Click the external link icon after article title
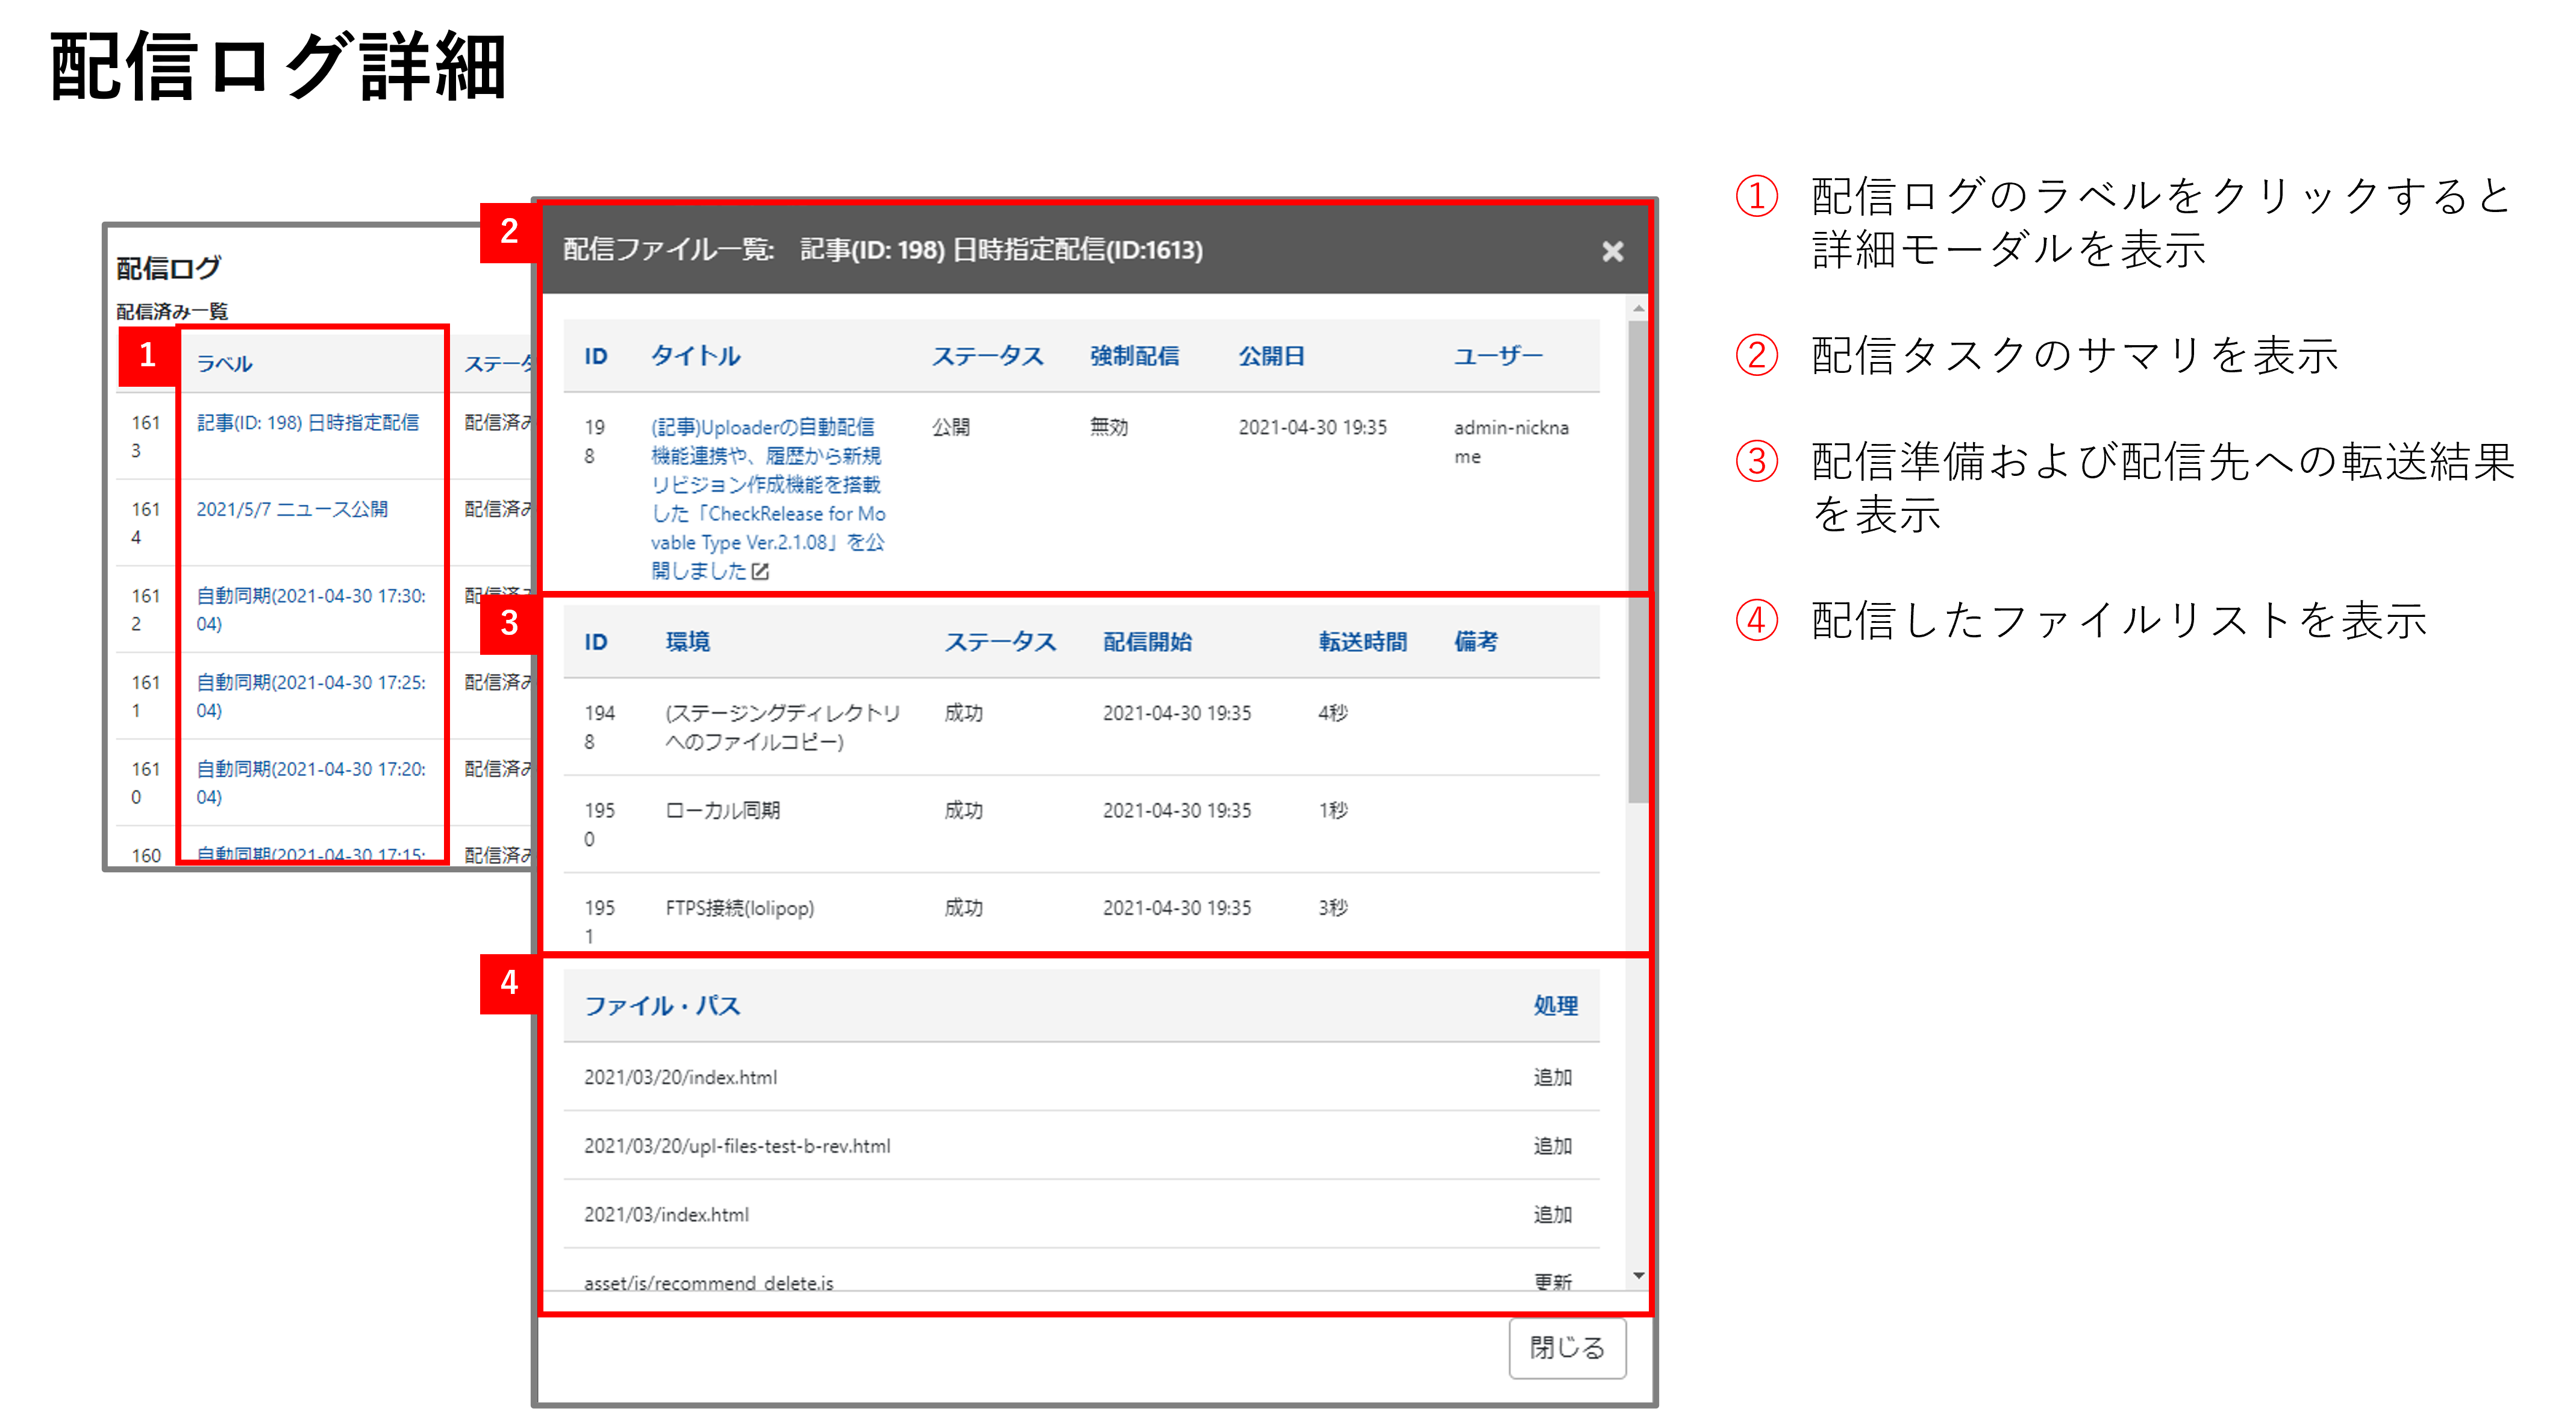 (761, 571)
